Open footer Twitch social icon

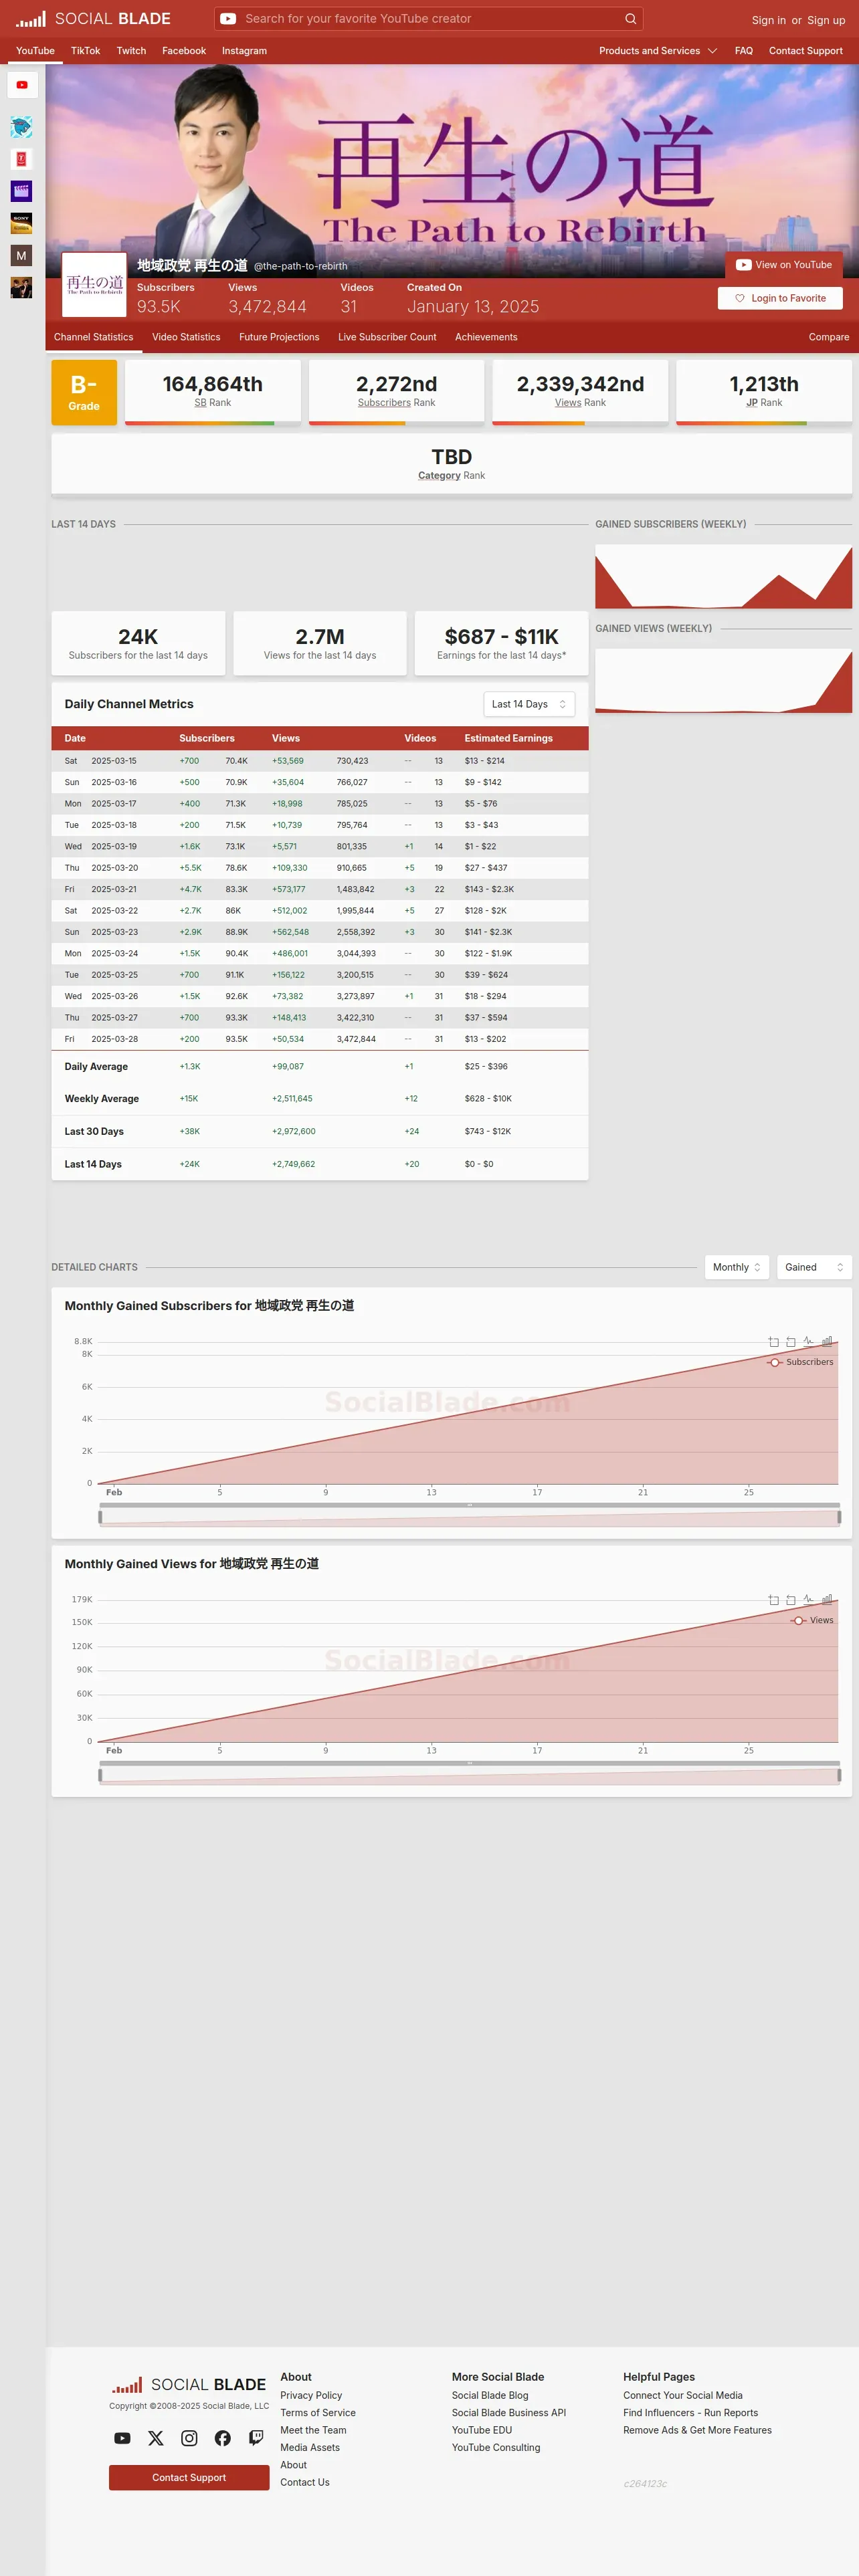[256, 2438]
